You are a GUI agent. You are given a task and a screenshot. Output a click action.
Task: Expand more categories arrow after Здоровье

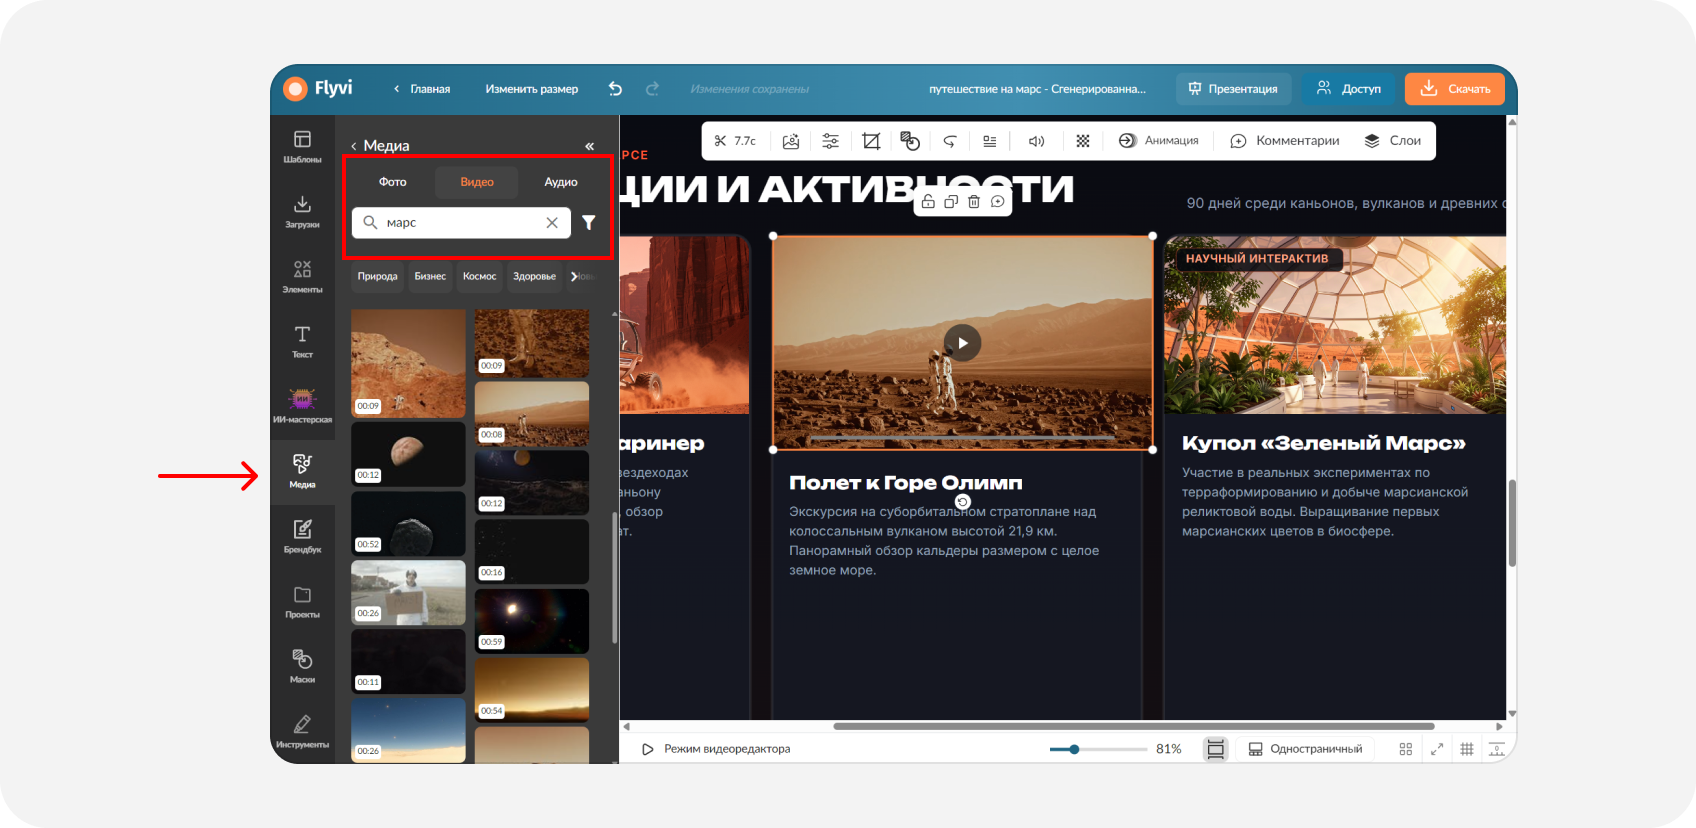pos(576,276)
